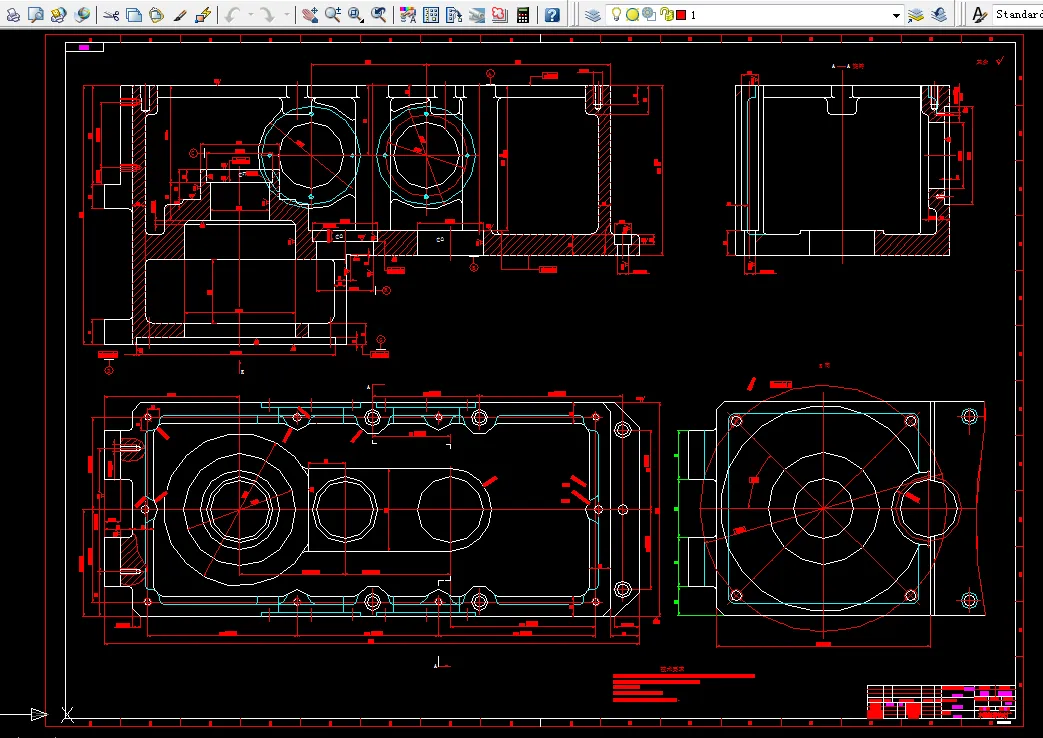Viewport: 1043px width, 738px height.
Task: Open the Standard text style dropdown
Action: point(1018,15)
